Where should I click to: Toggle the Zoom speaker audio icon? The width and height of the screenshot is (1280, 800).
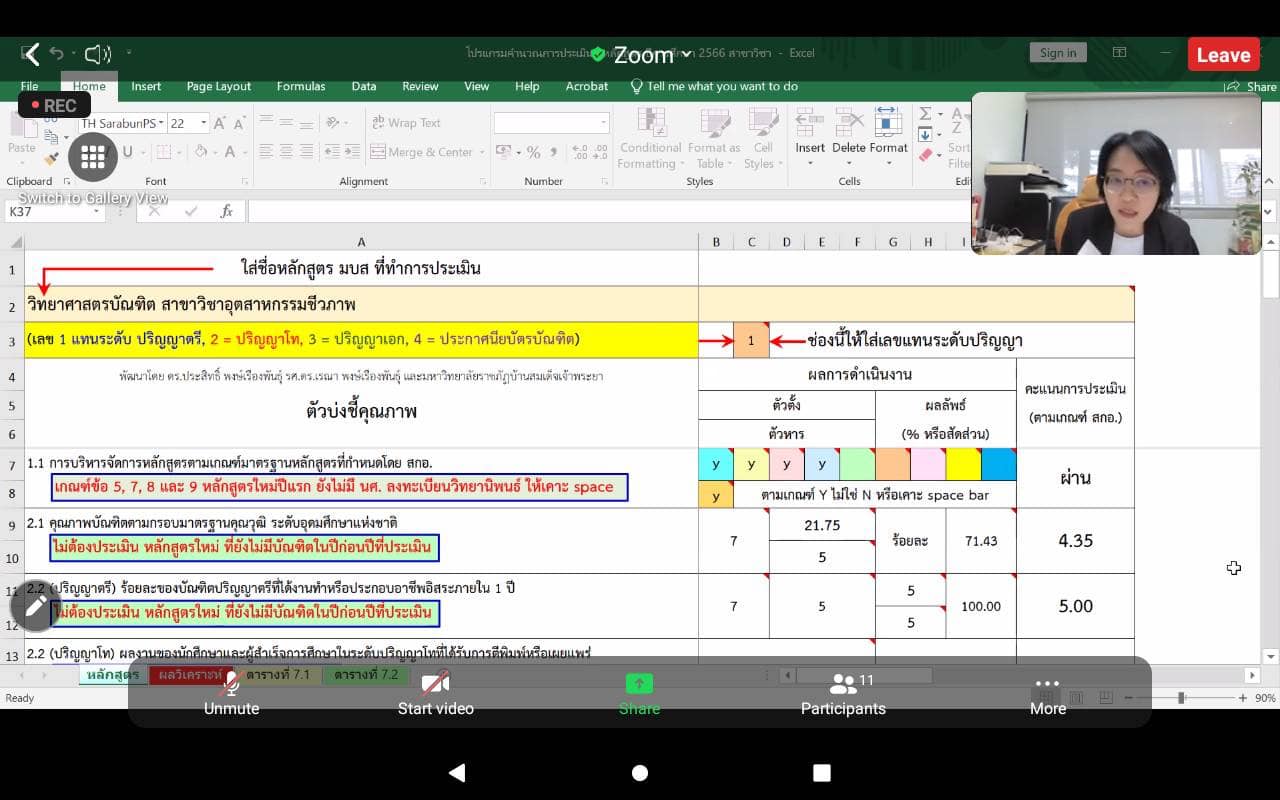(x=97, y=54)
